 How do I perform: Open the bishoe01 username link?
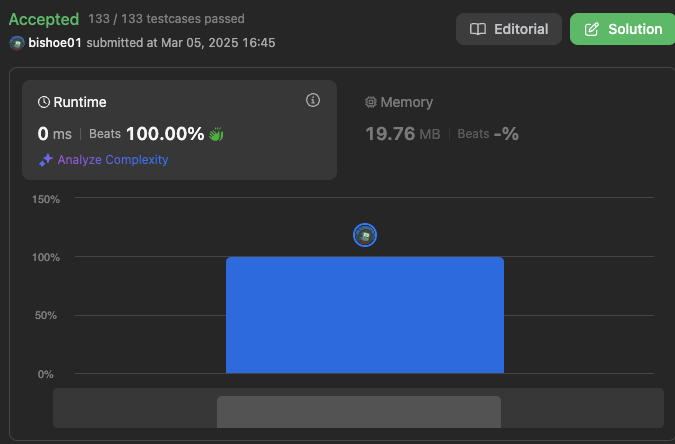coord(55,43)
